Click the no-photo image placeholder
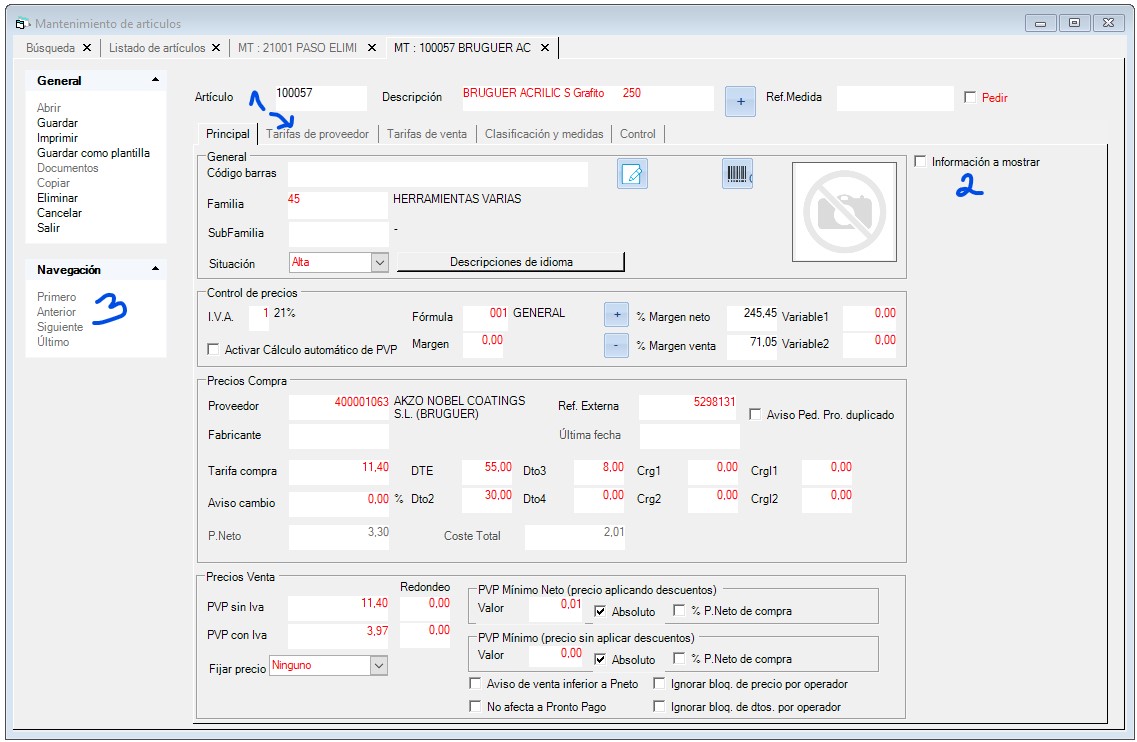The image size is (1137, 742). point(844,212)
